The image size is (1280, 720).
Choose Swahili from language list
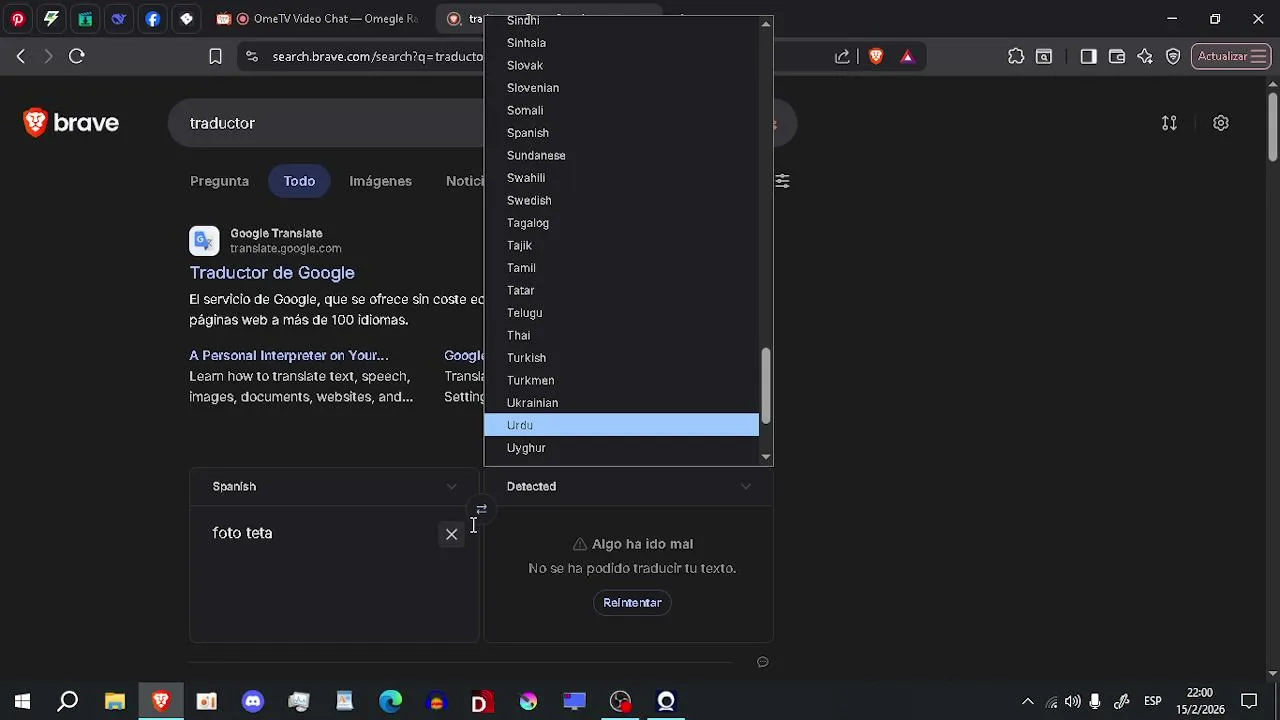coord(621,178)
